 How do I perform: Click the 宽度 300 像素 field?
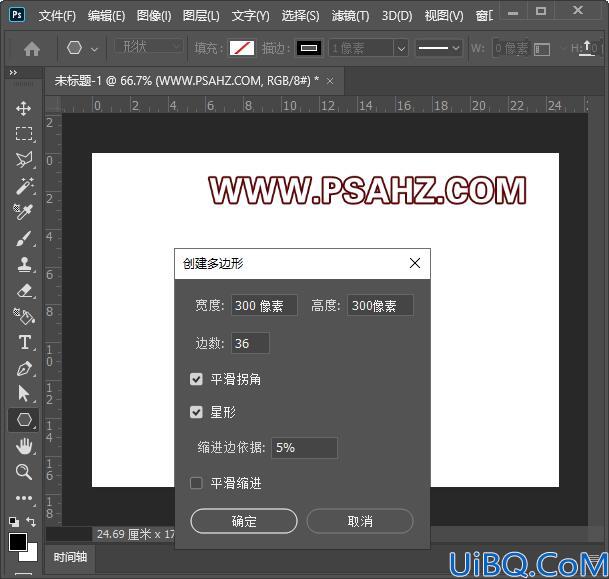point(264,306)
